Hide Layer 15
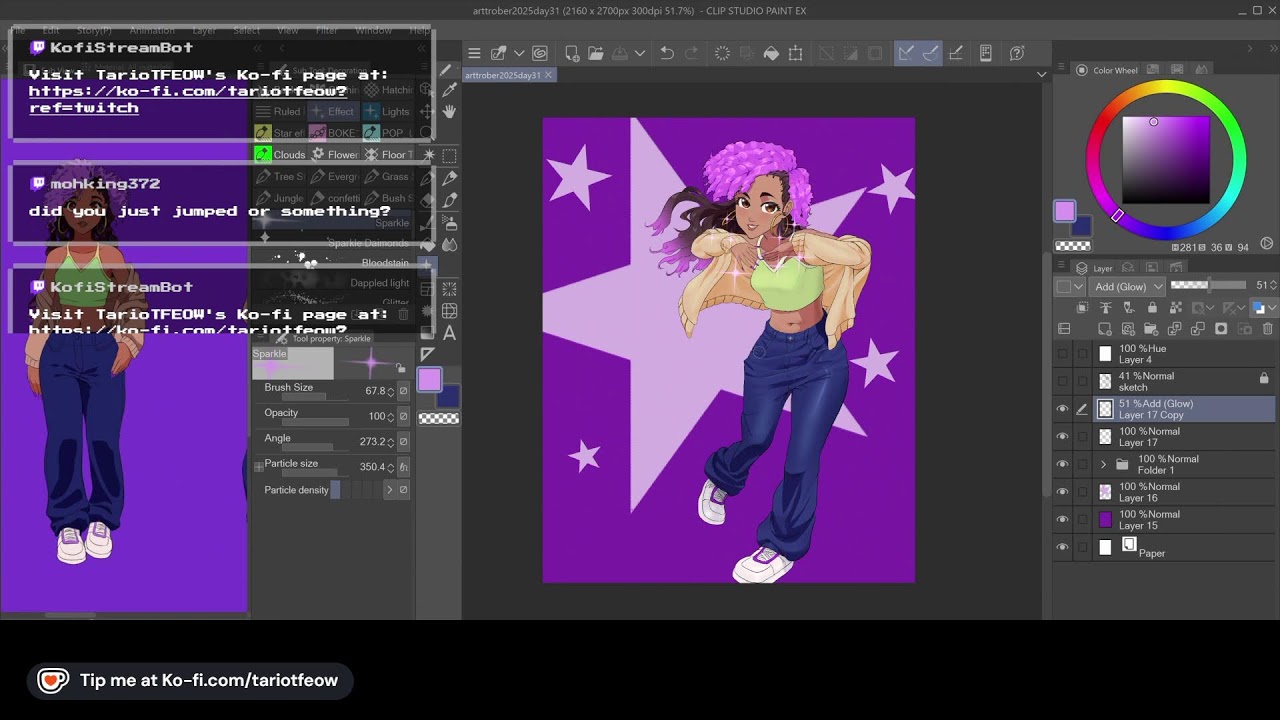Screen dimensions: 1280x720 pyautogui.click(x=1062, y=519)
